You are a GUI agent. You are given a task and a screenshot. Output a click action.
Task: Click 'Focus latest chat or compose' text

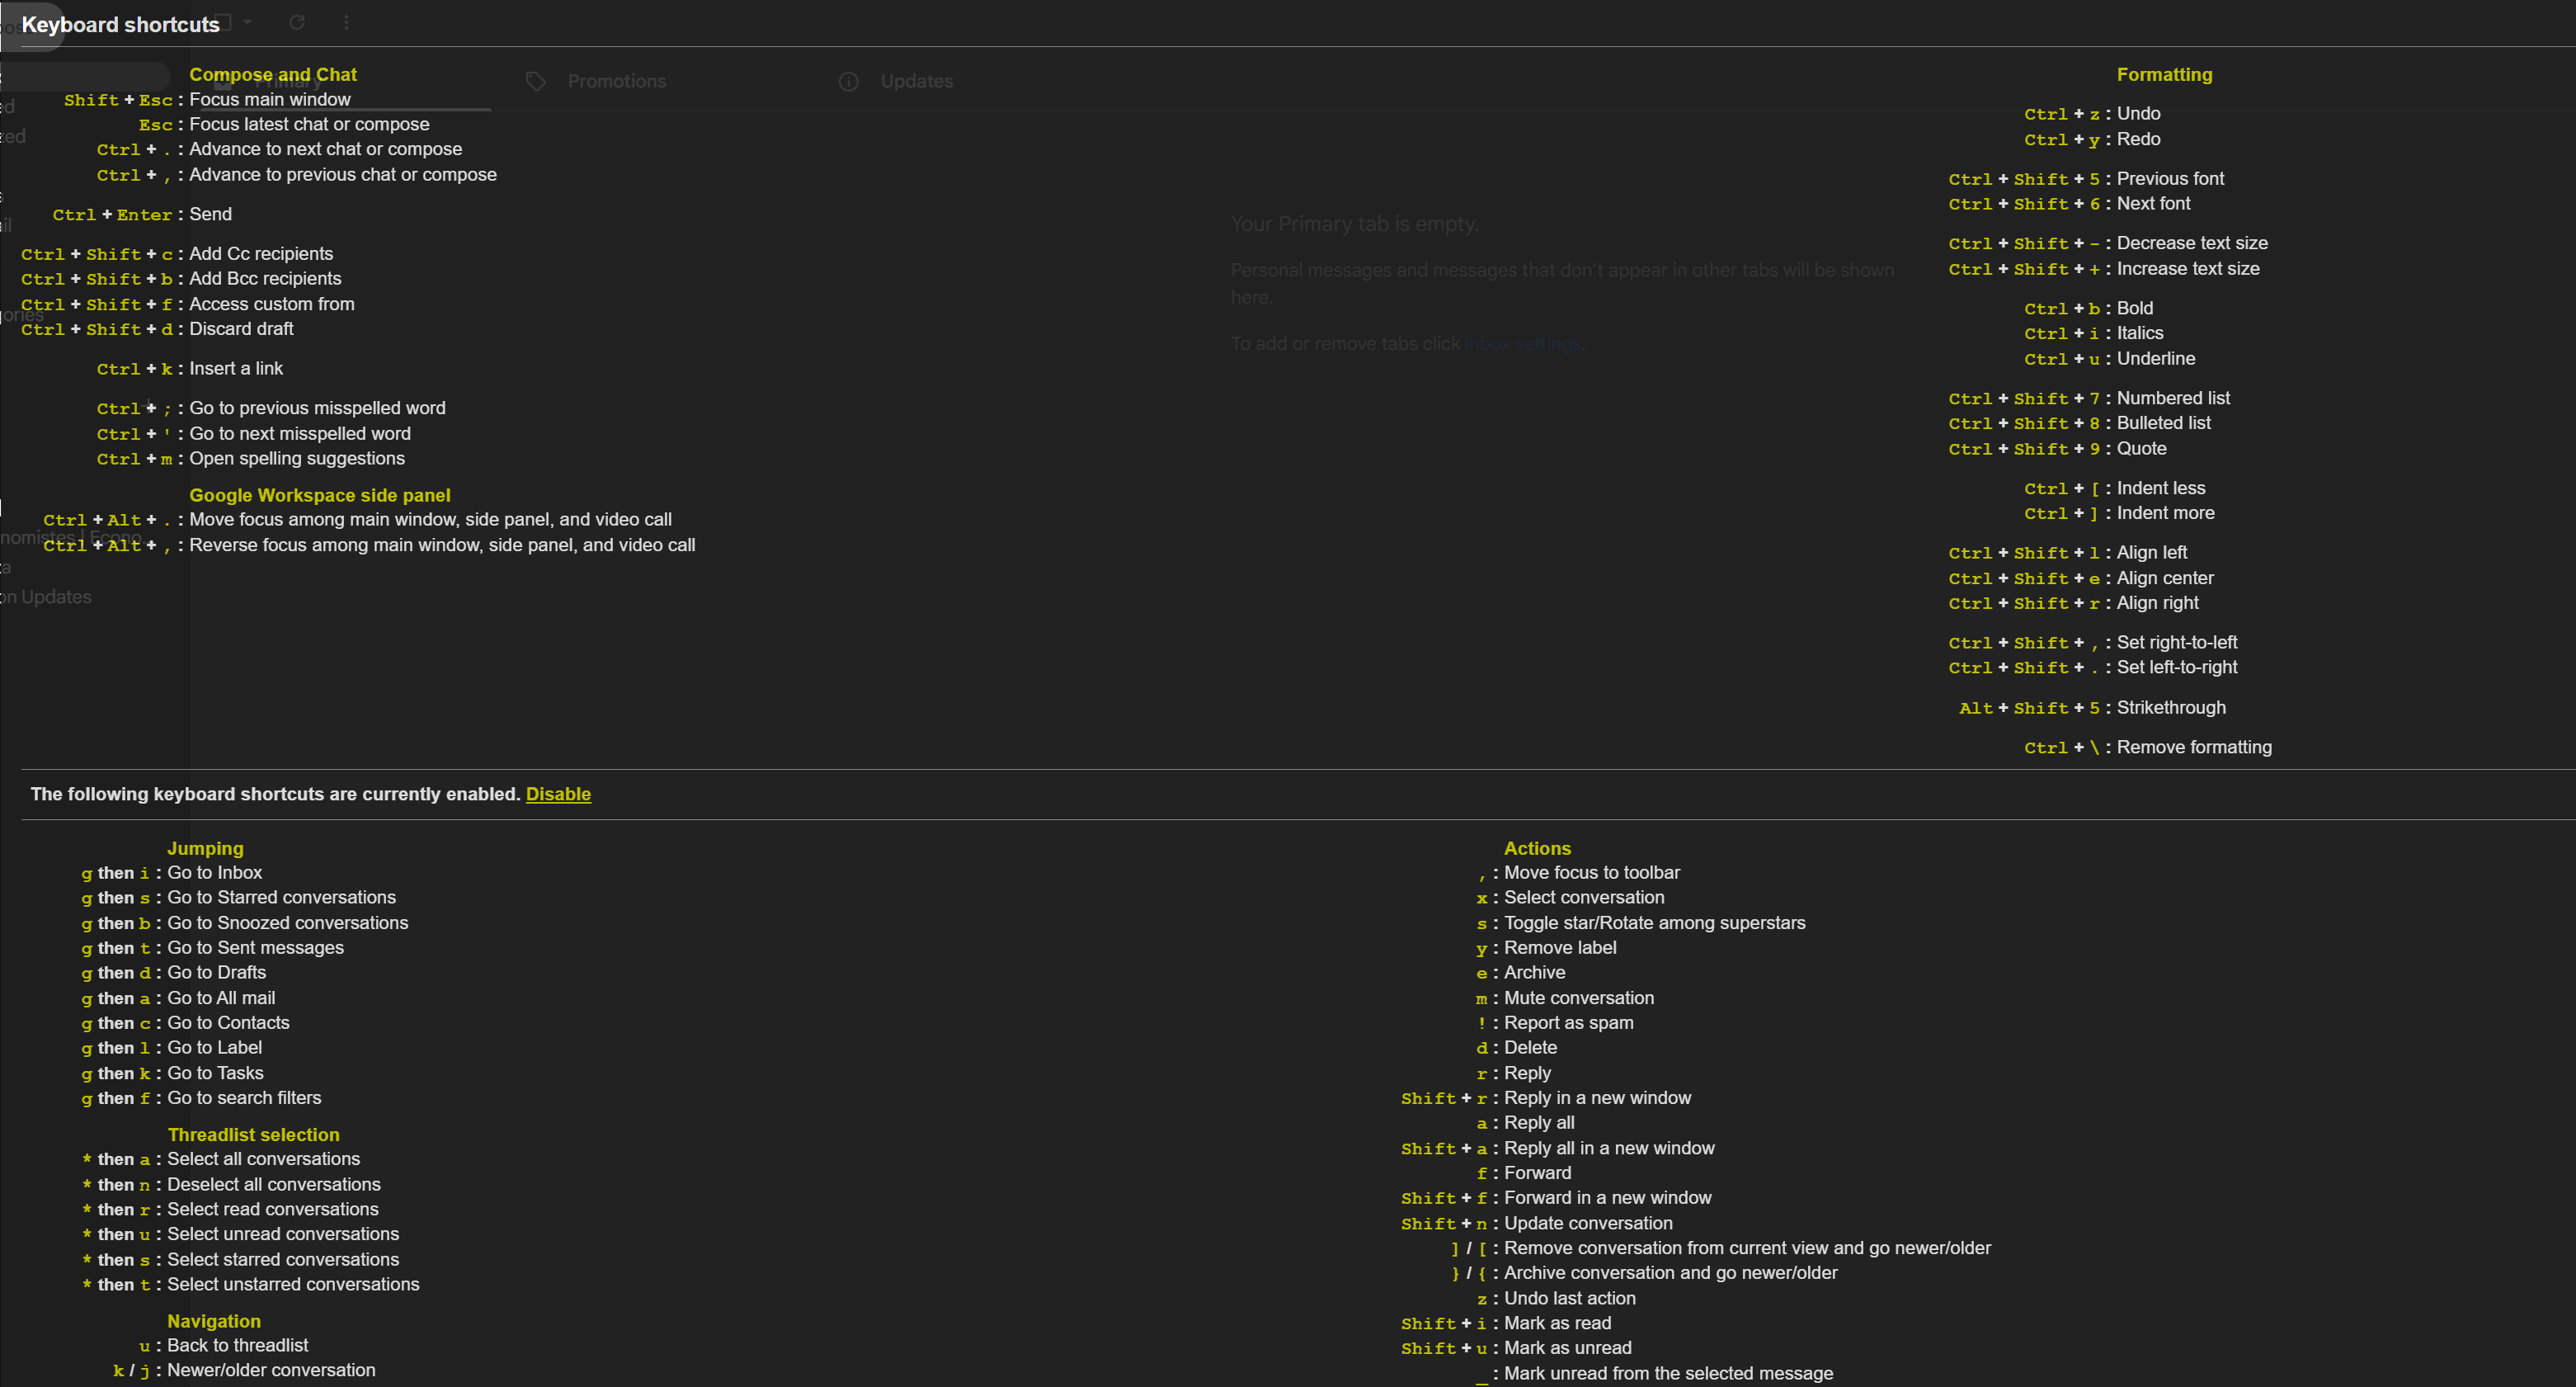309,124
